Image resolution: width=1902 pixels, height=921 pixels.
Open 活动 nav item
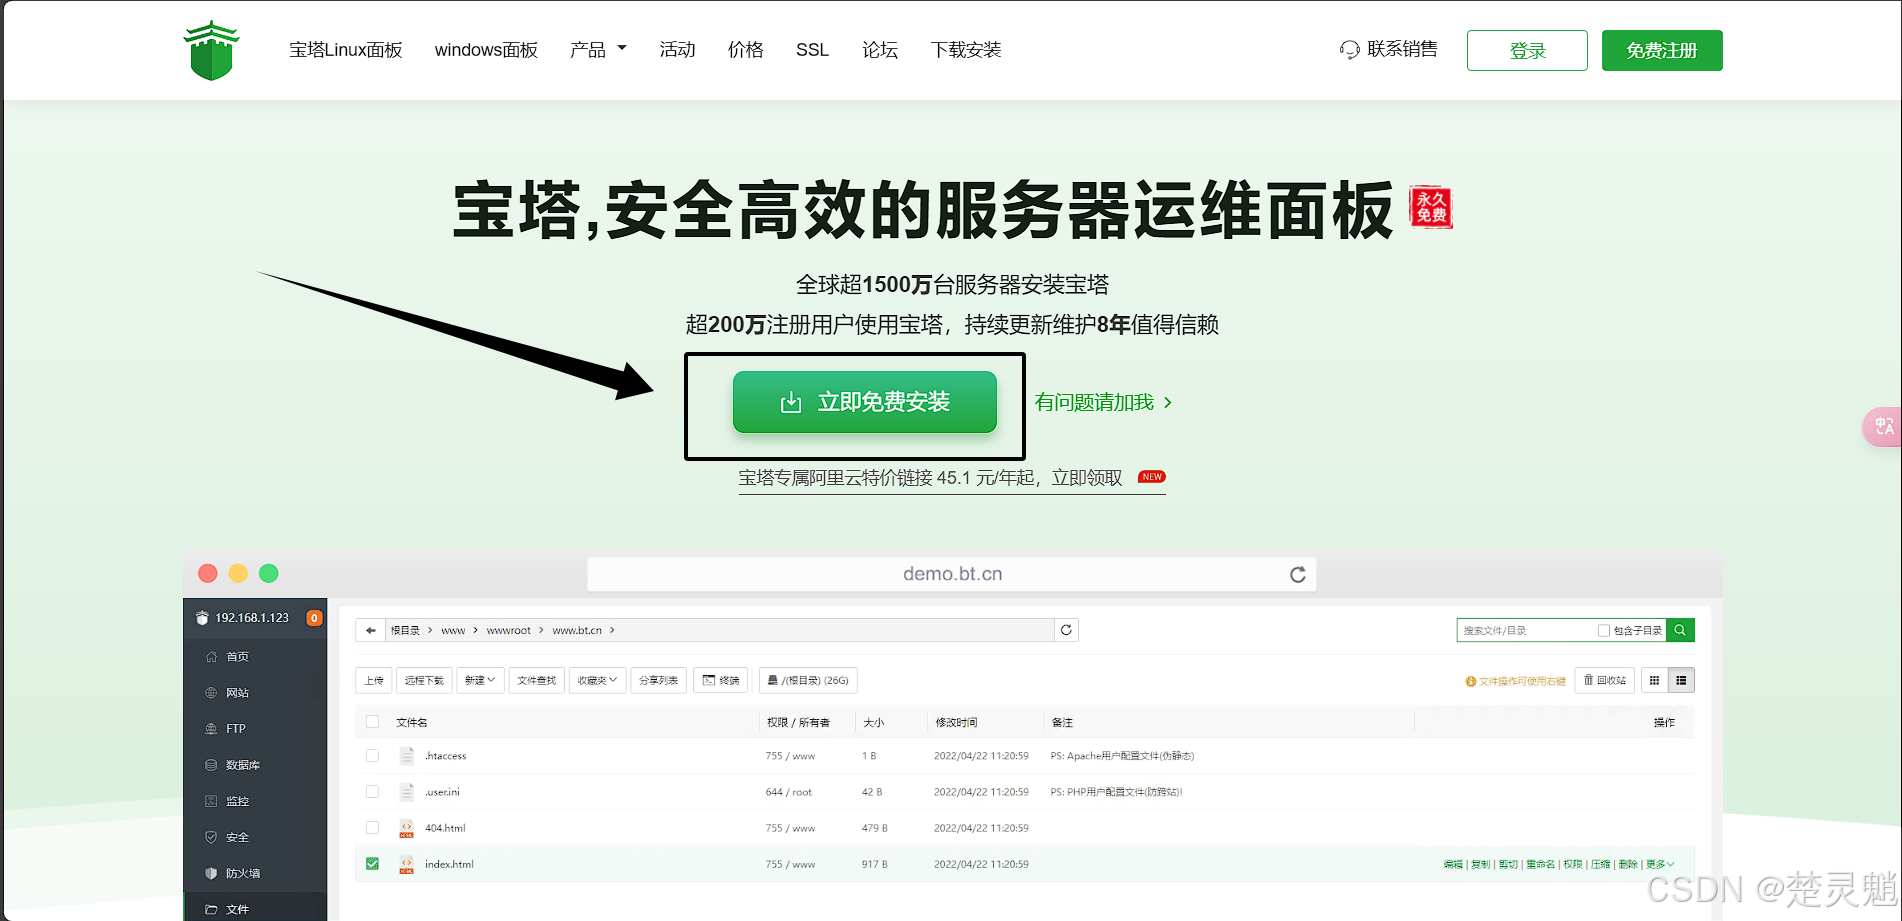pos(677,50)
